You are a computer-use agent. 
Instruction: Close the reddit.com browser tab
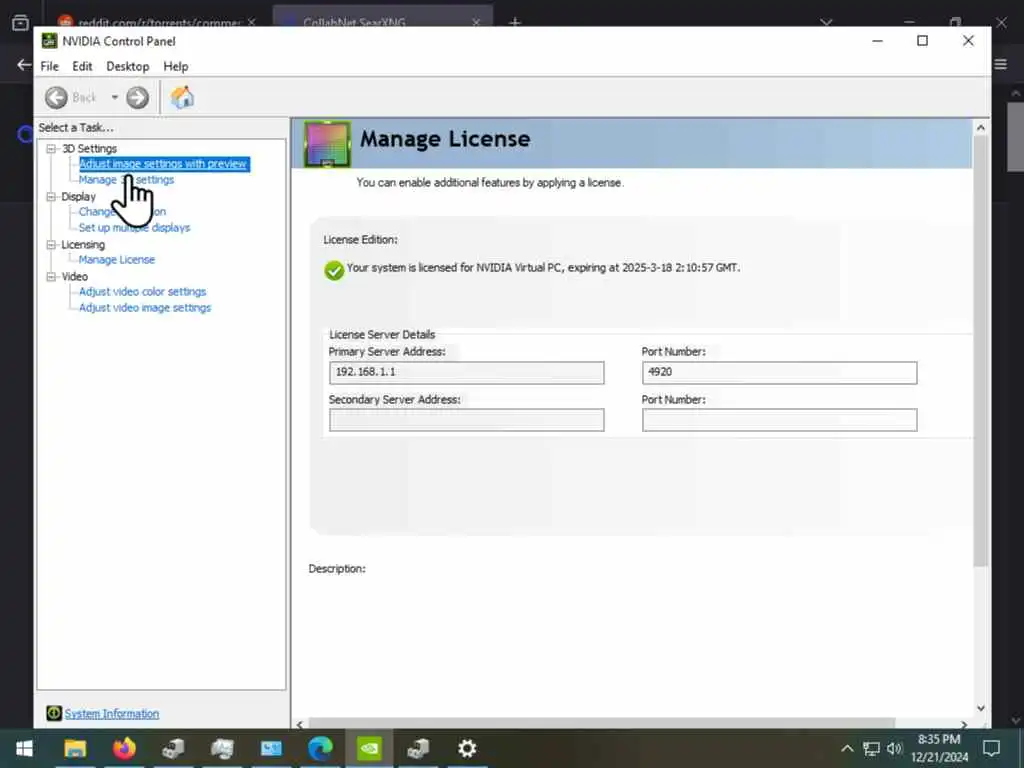pos(251,22)
